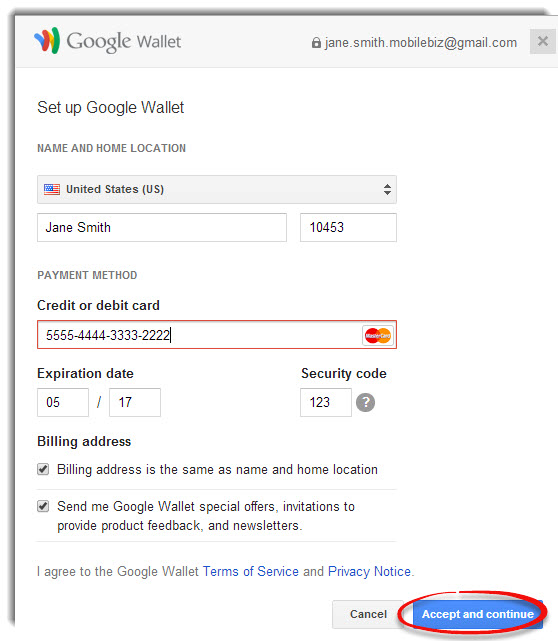
Task: Click the Google Wallet logo icon
Action: click(x=47, y=41)
